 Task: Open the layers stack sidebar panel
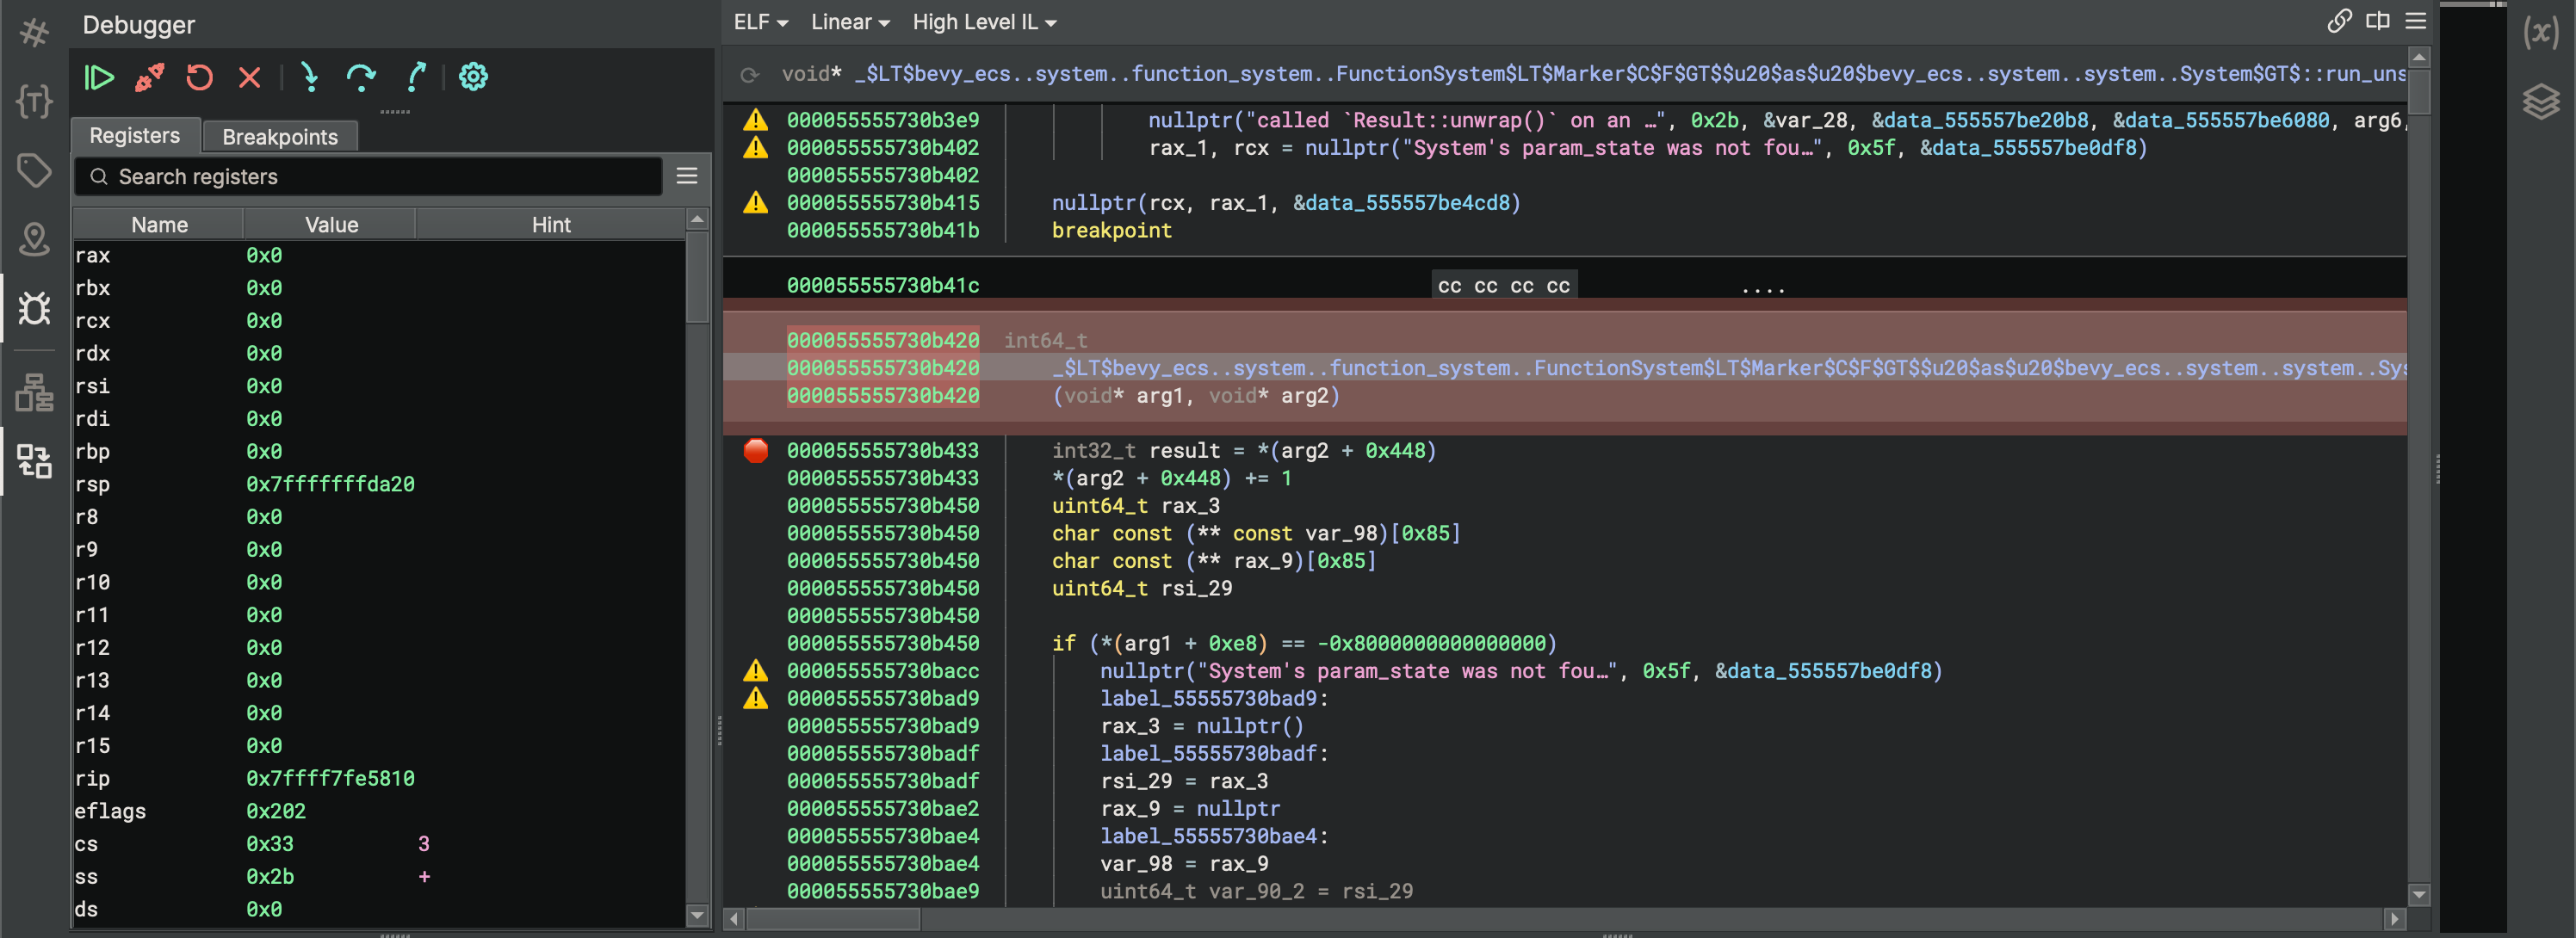(2541, 101)
